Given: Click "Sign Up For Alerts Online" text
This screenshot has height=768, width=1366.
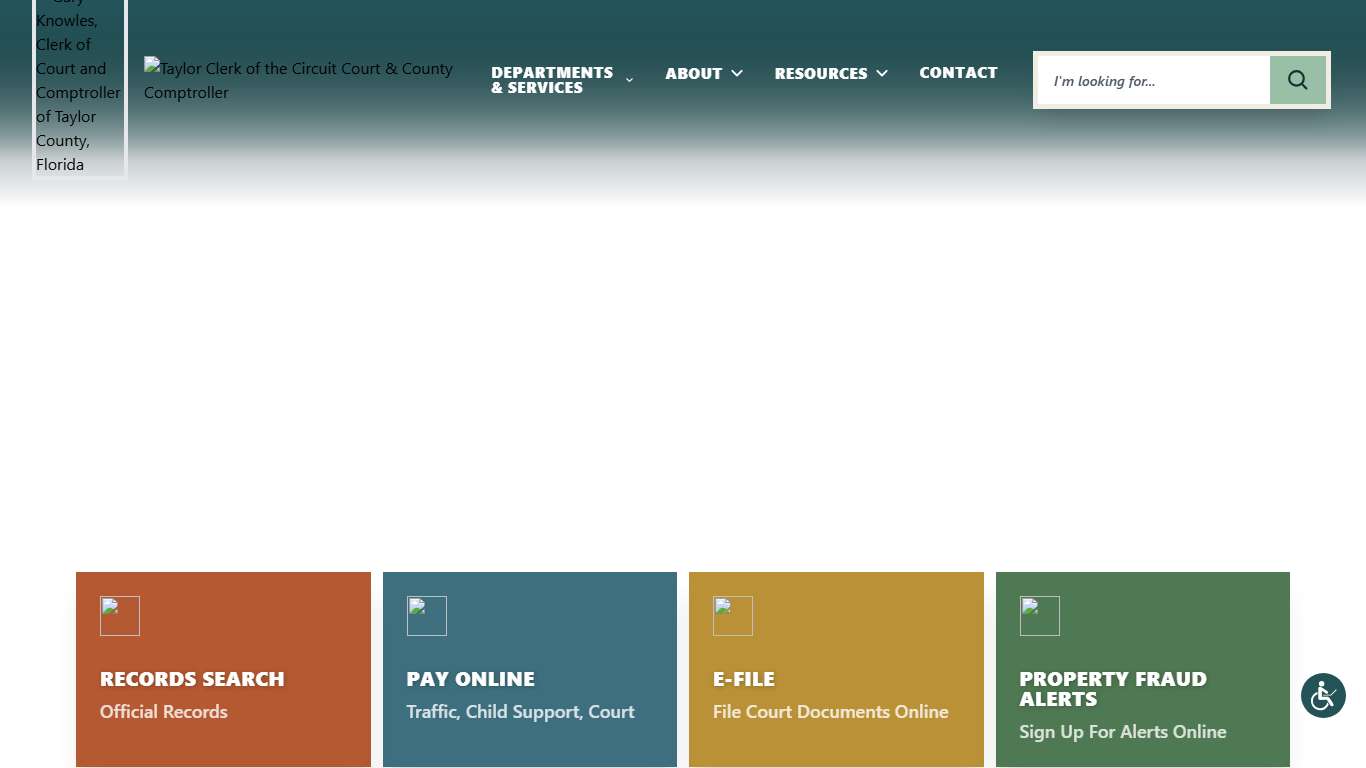Looking at the screenshot, I should [x=1122, y=732].
